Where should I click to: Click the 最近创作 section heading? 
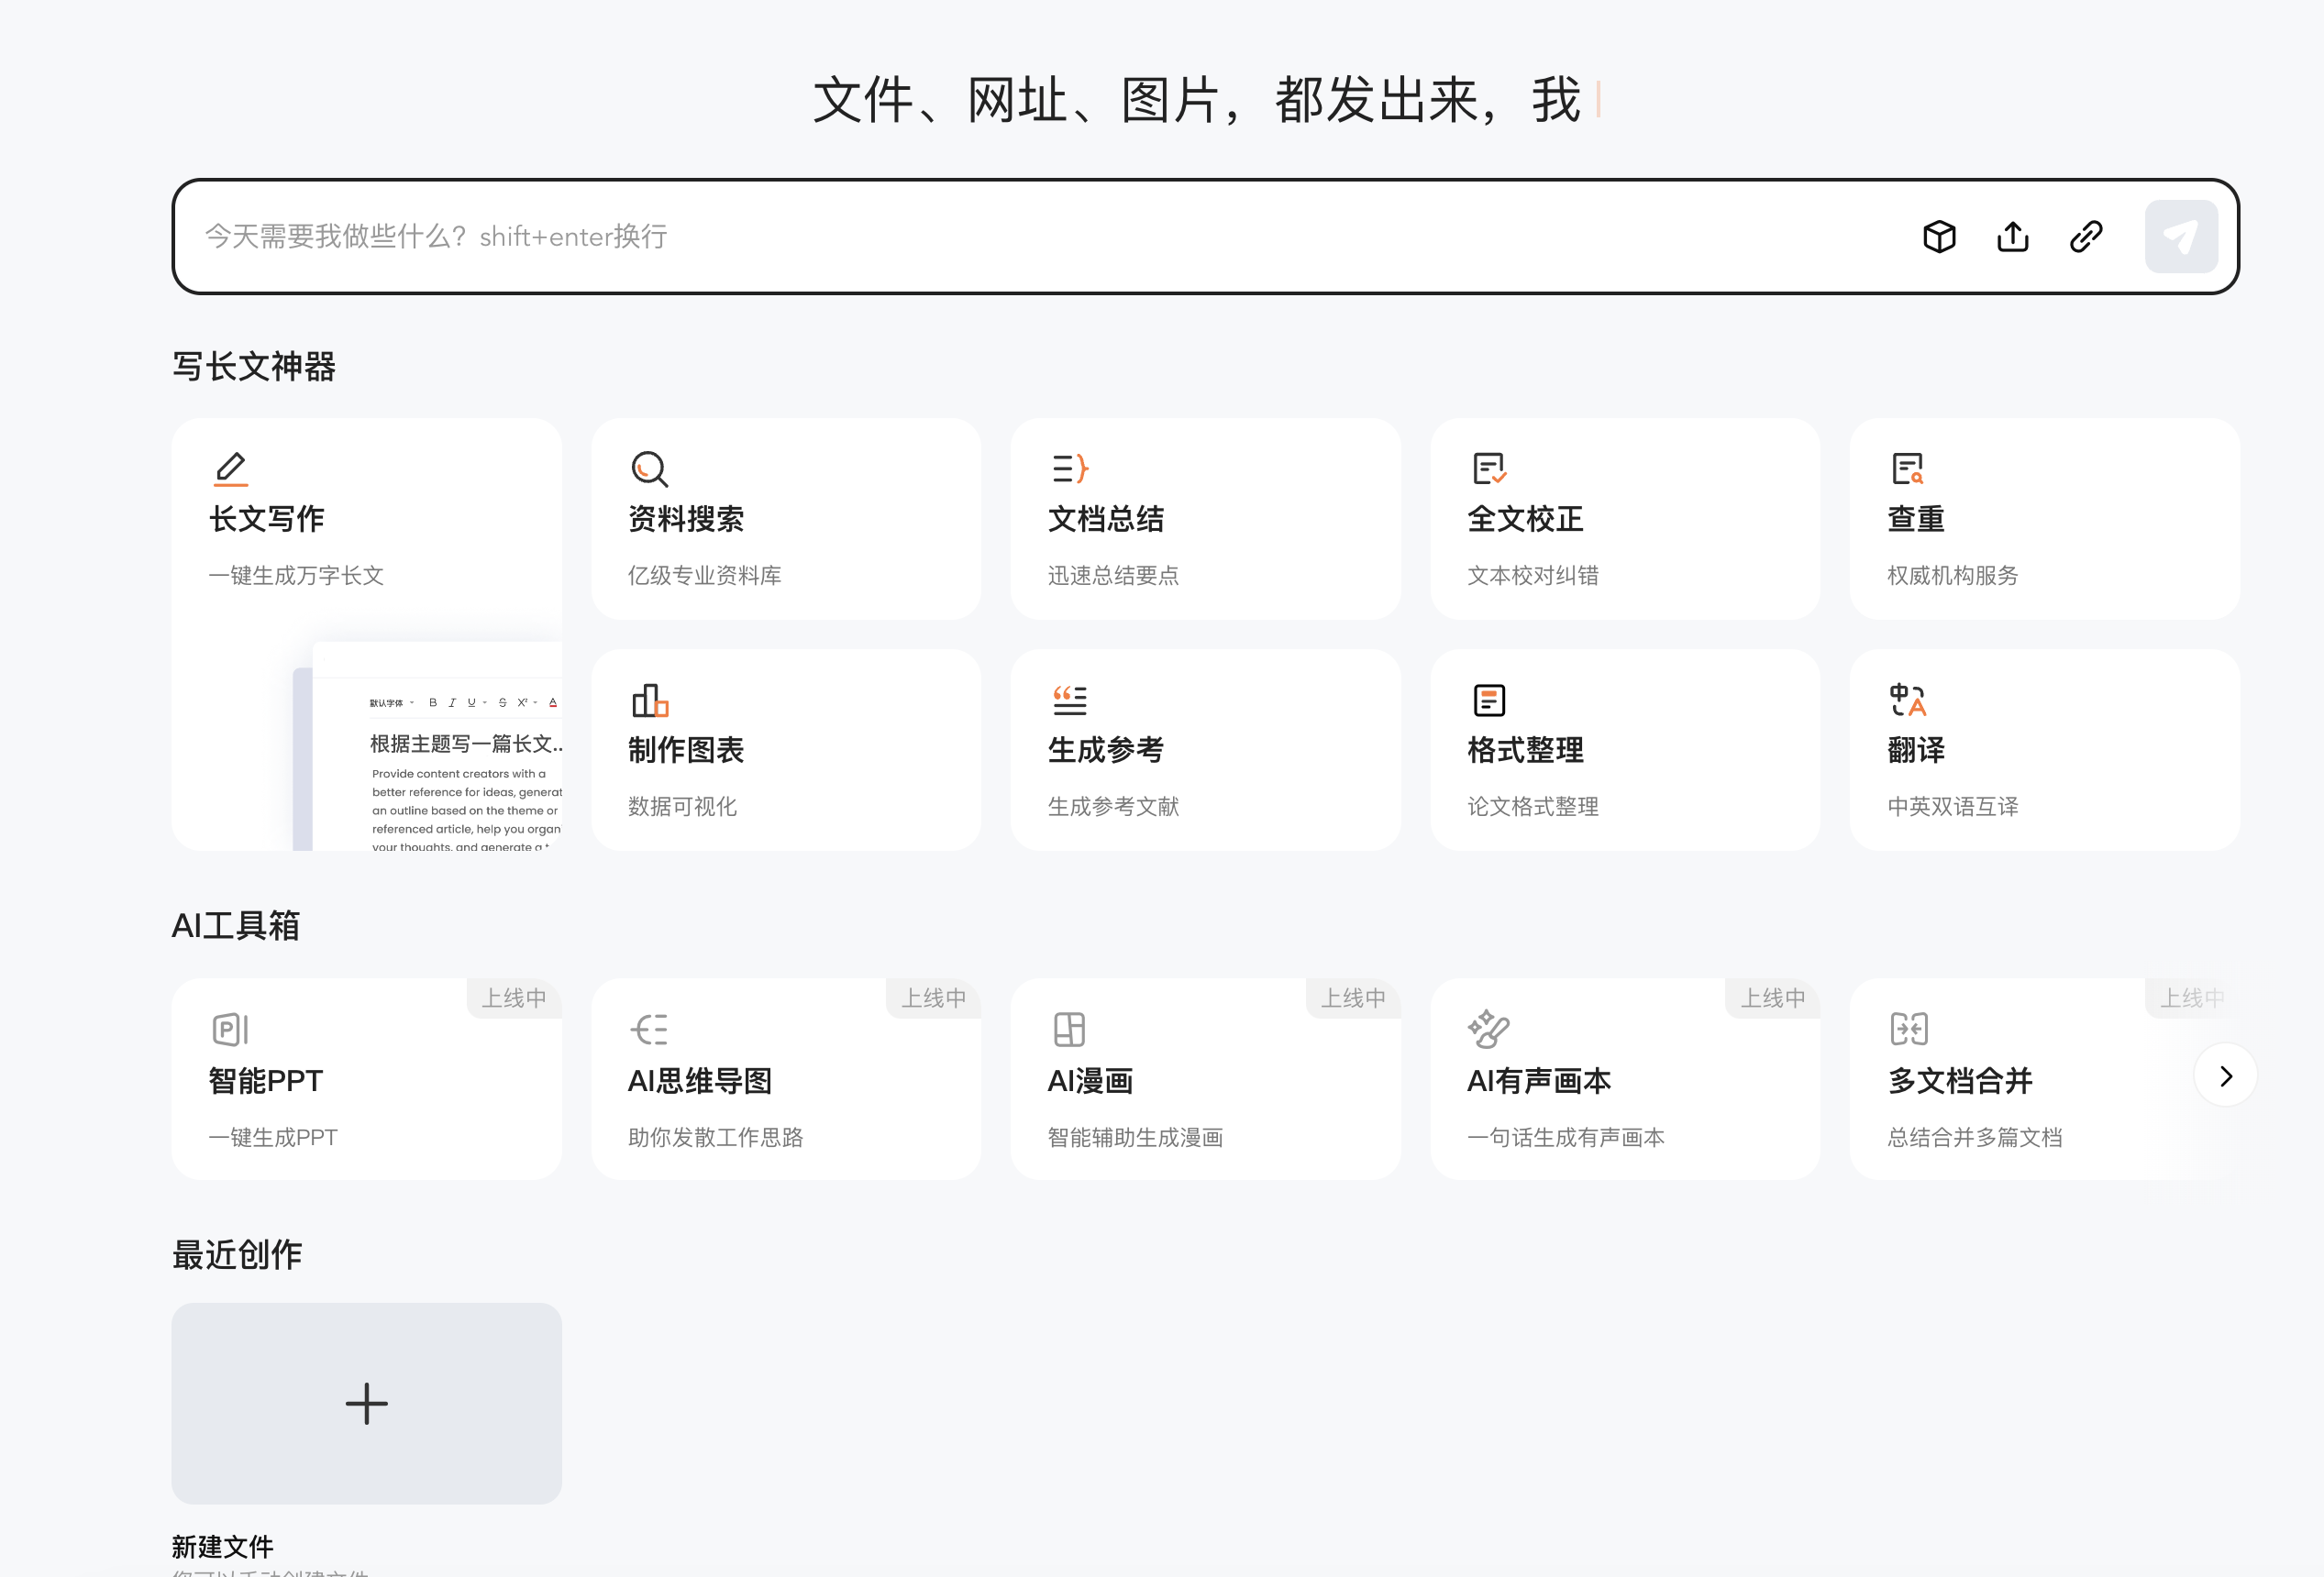point(237,1255)
